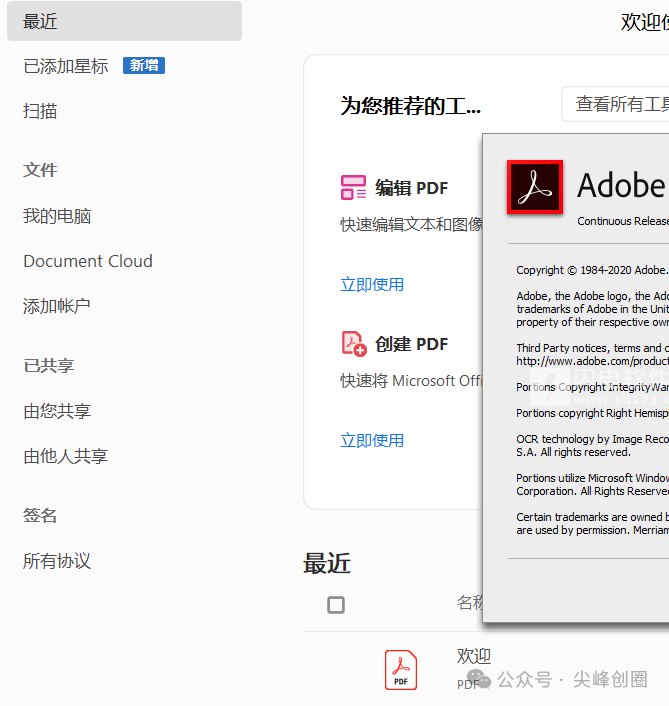Click the Adobe Acrobat logo in About dialog

(x=535, y=187)
